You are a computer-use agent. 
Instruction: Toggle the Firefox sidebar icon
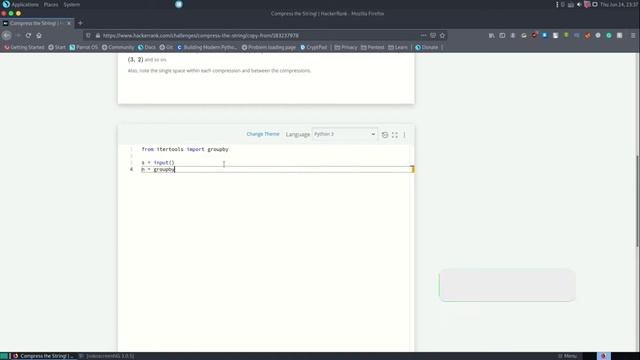[x=502, y=36]
